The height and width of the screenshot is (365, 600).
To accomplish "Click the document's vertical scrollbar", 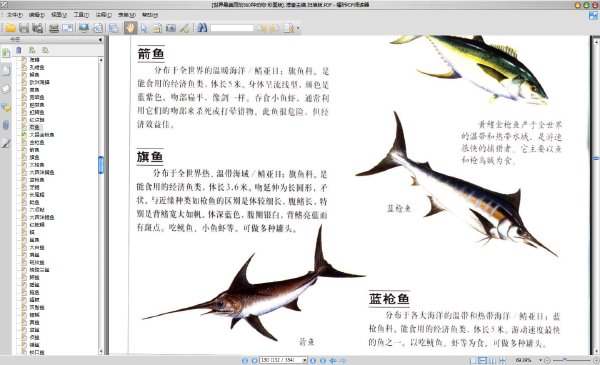I will 596,195.
